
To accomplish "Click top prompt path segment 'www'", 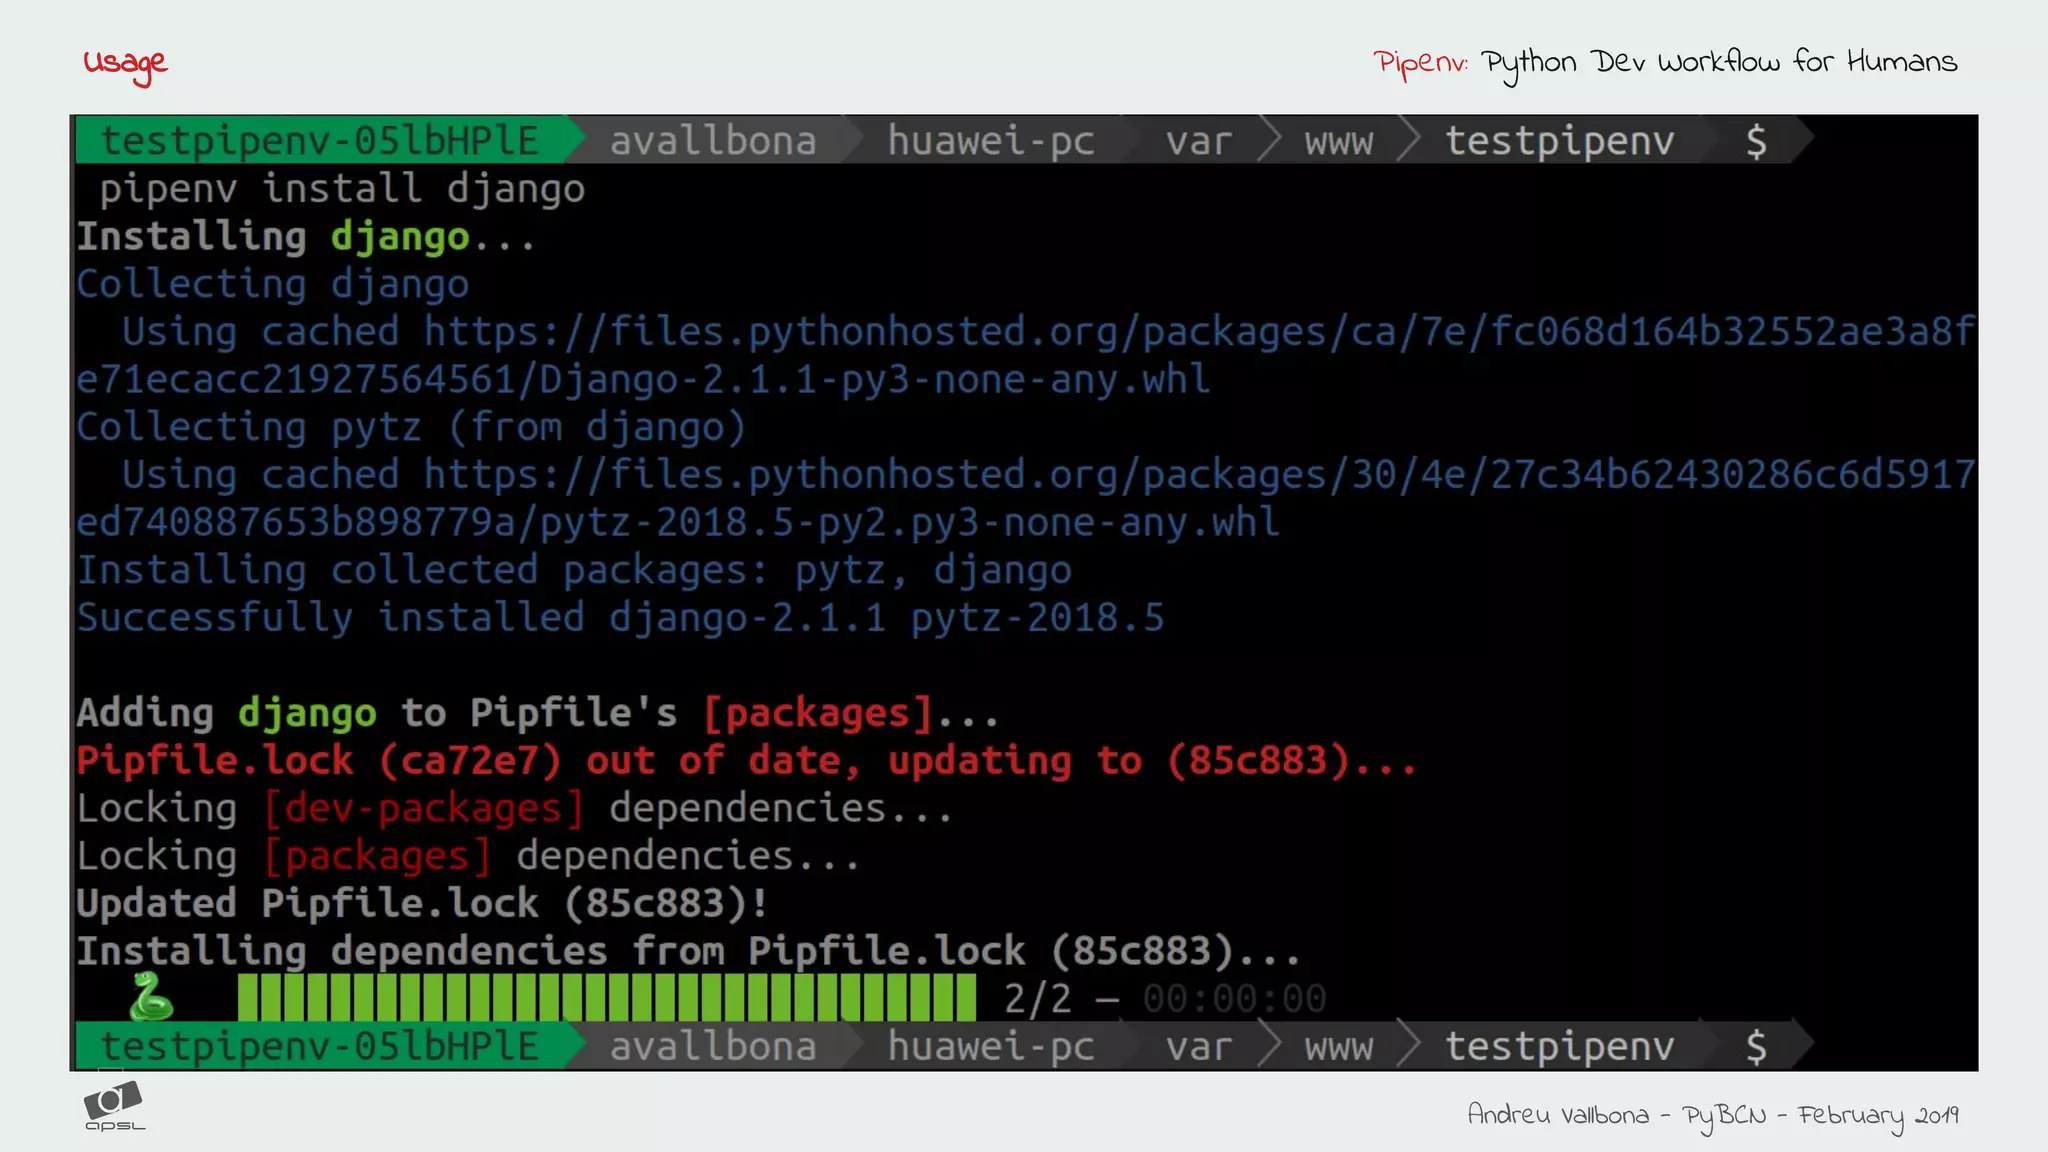I will click(1338, 142).
